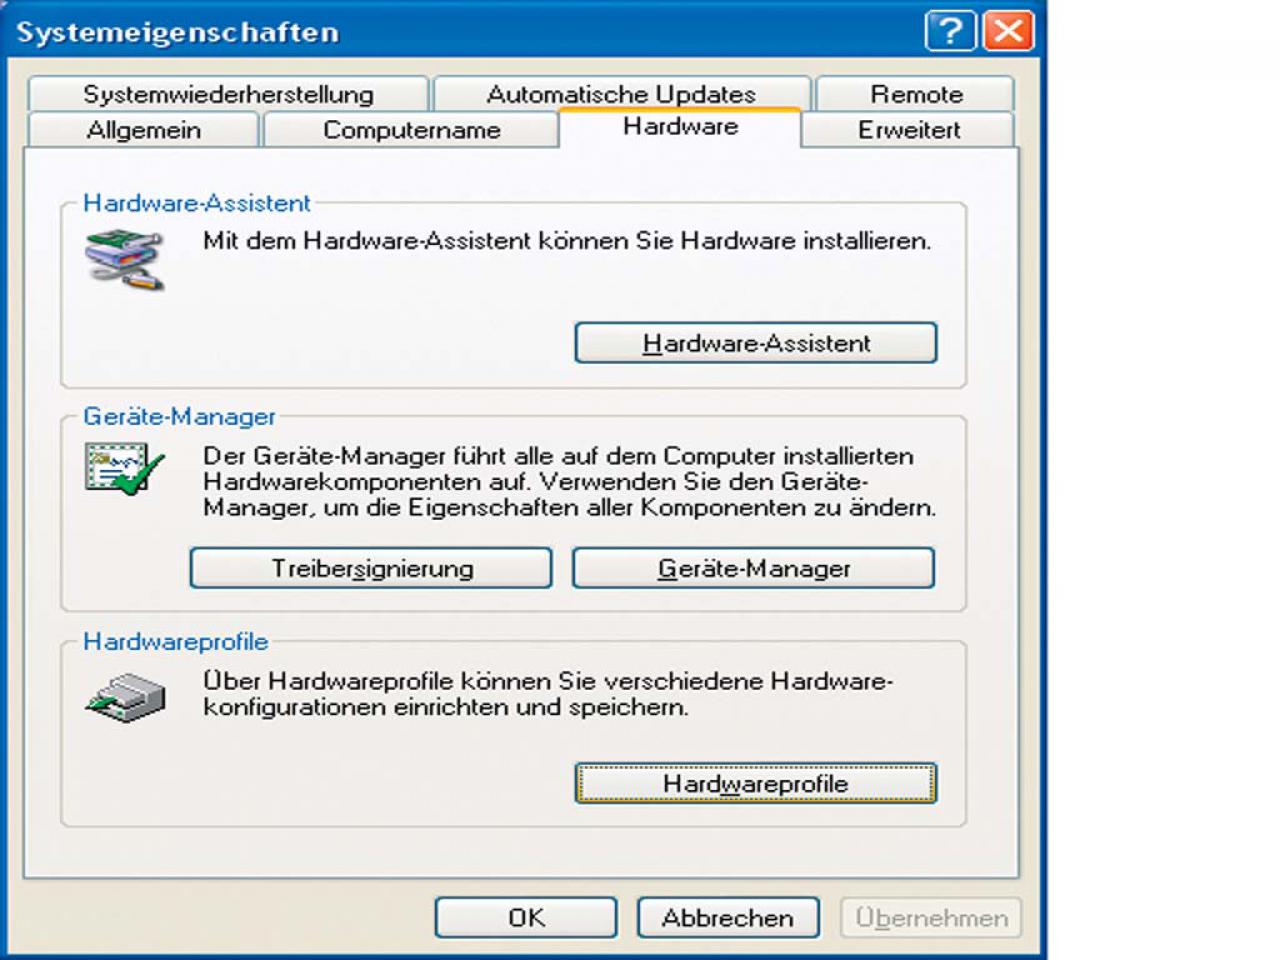Click the Hardwareprofile button
Image resolution: width=1280 pixels, height=960 pixels.
[x=756, y=783]
